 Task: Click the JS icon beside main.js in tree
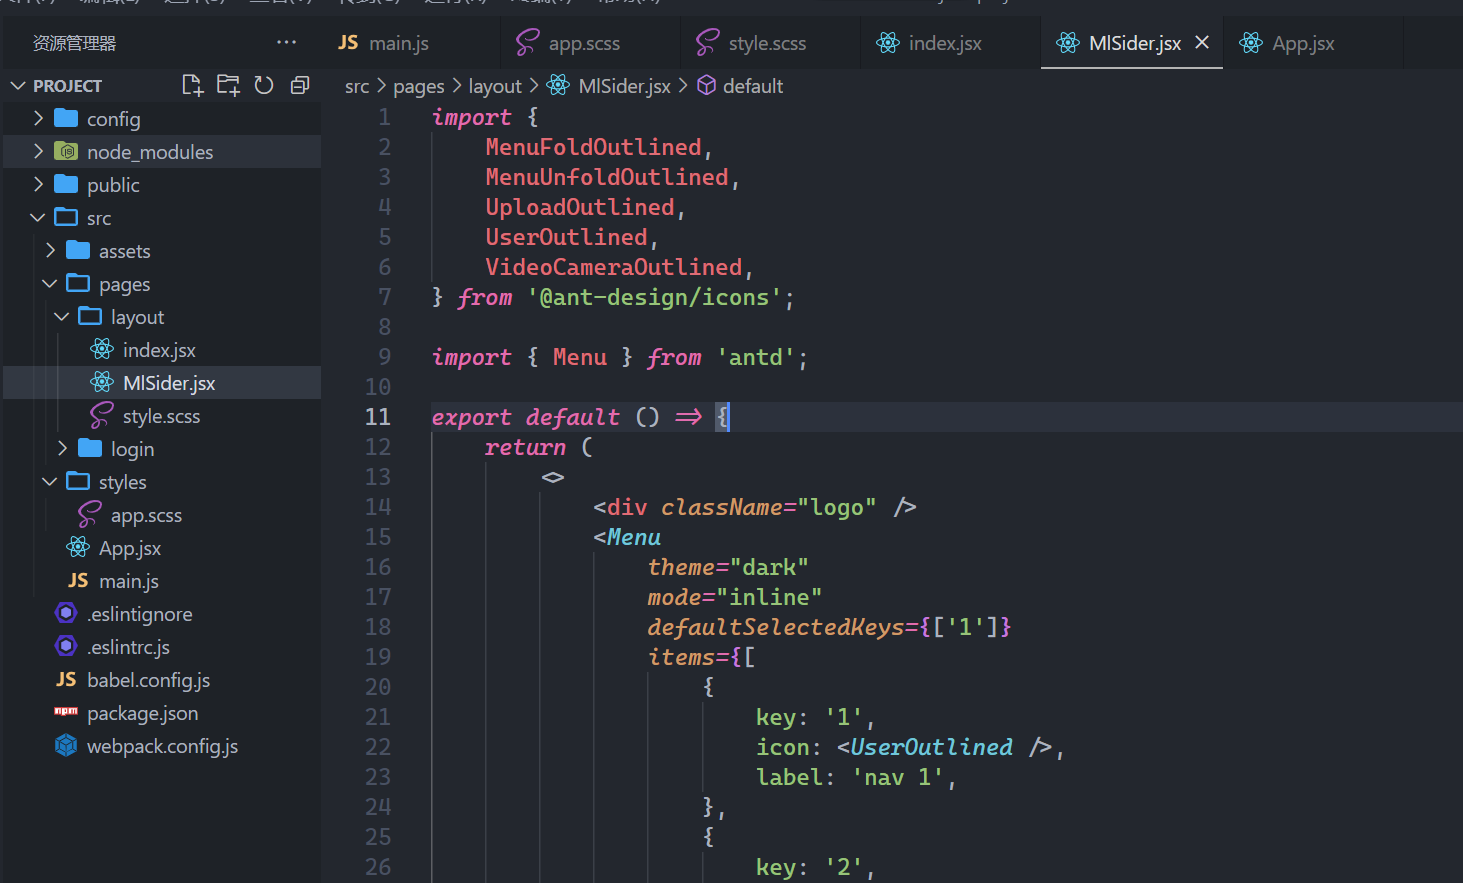(78, 580)
